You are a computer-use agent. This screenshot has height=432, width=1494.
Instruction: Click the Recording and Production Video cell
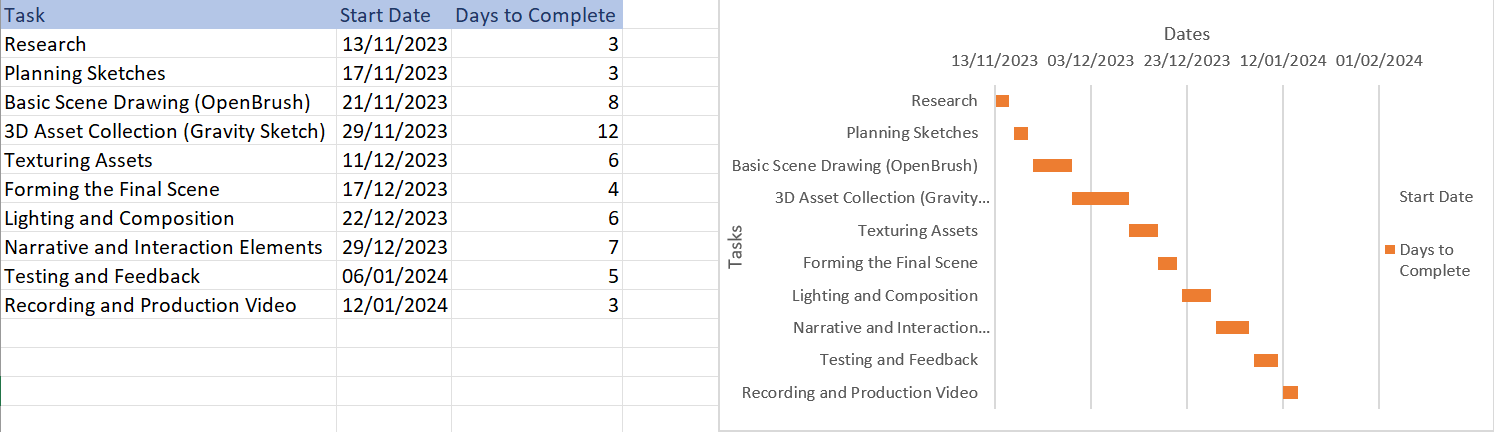(x=168, y=305)
